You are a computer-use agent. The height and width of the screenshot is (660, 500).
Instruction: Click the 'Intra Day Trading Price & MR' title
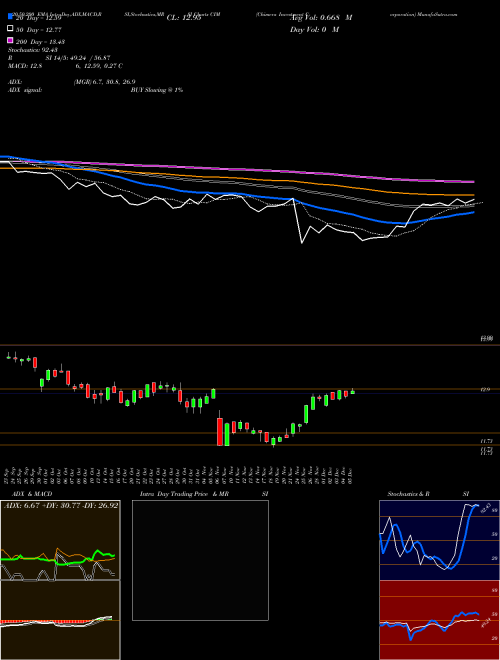(x=184, y=494)
